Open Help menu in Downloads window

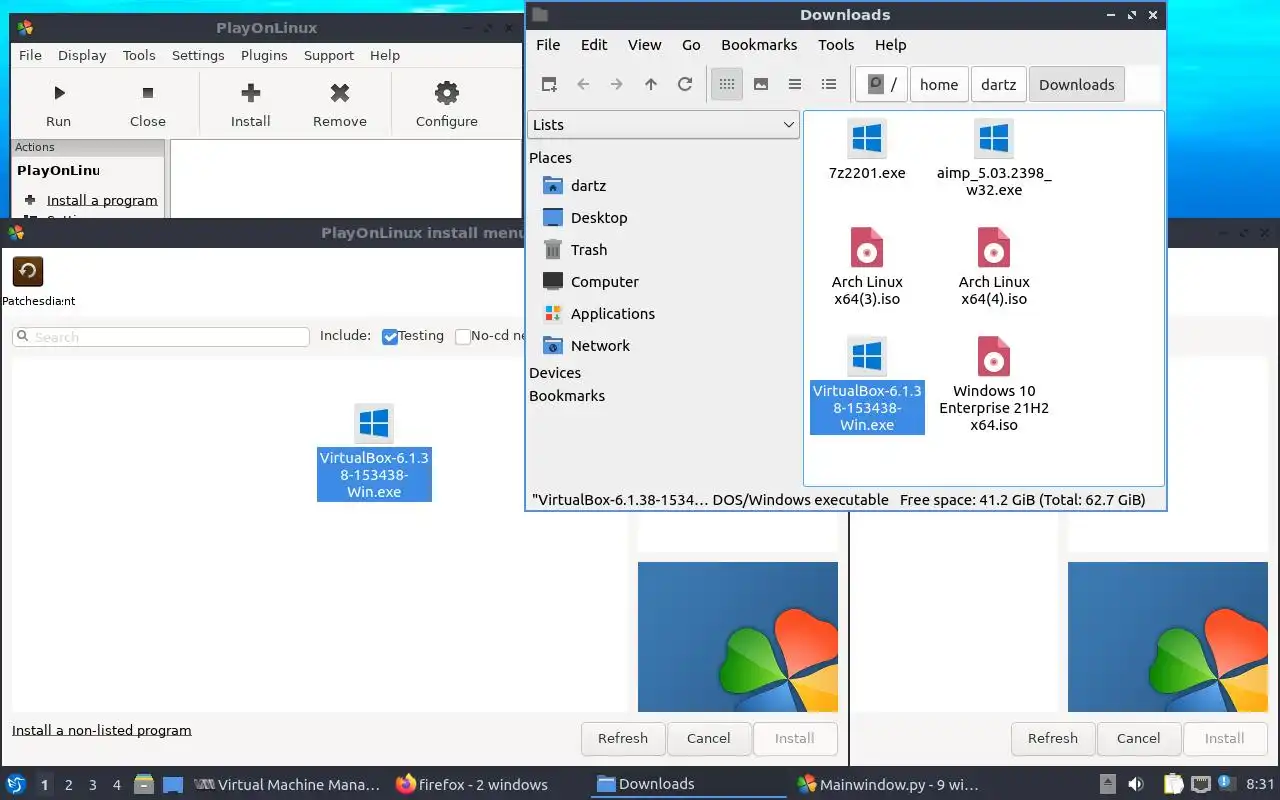(890, 45)
